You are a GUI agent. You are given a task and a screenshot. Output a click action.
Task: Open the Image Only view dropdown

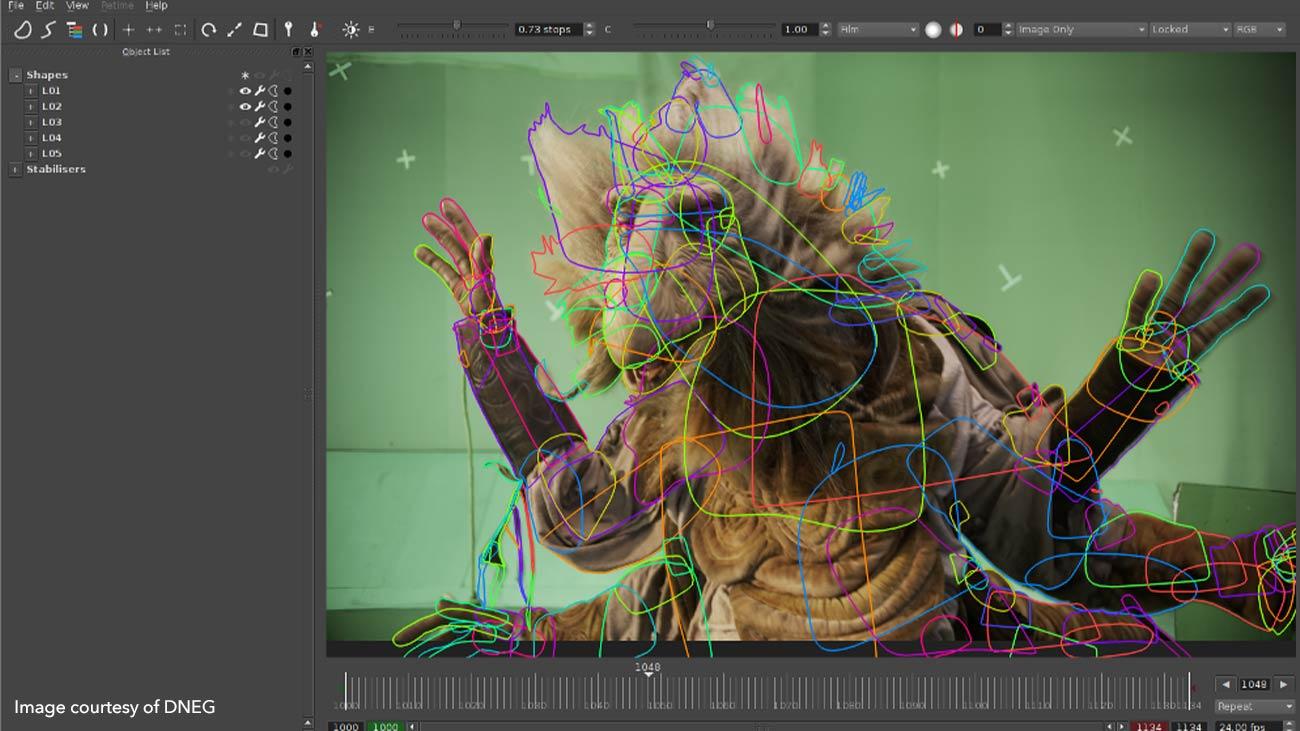(x=1080, y=30)
